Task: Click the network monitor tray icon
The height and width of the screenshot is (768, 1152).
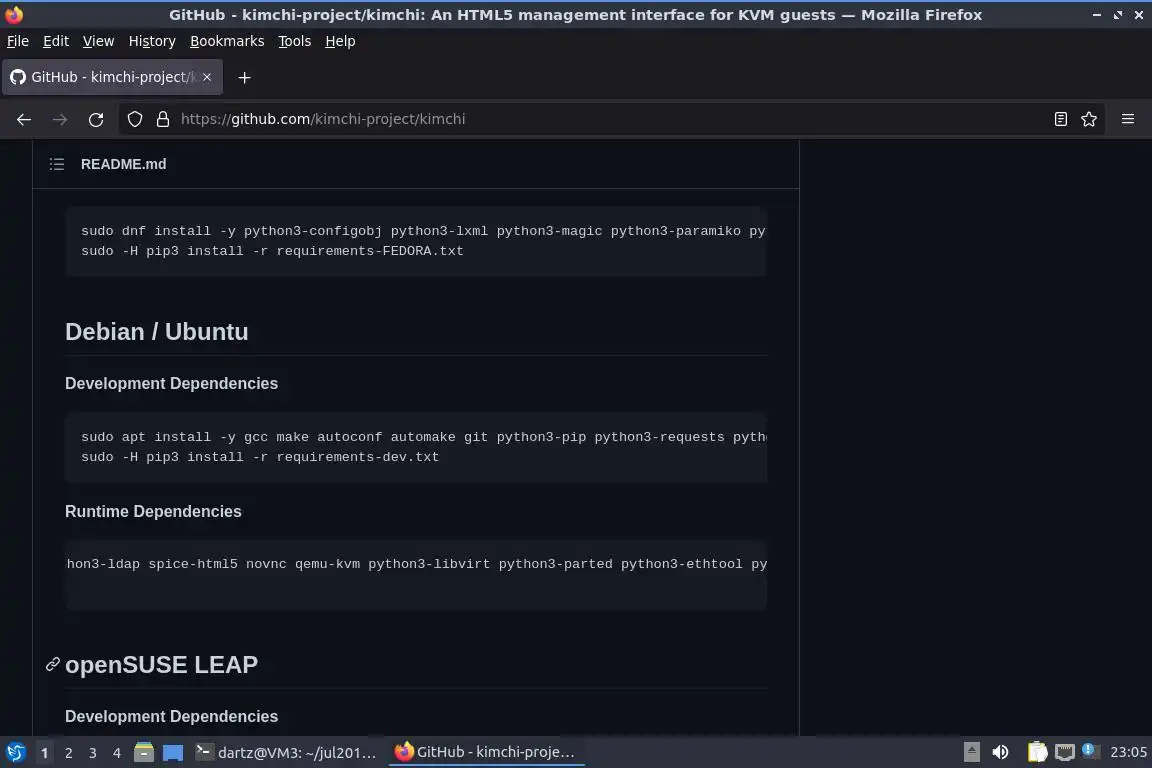Action: (x=1065, y=752)
